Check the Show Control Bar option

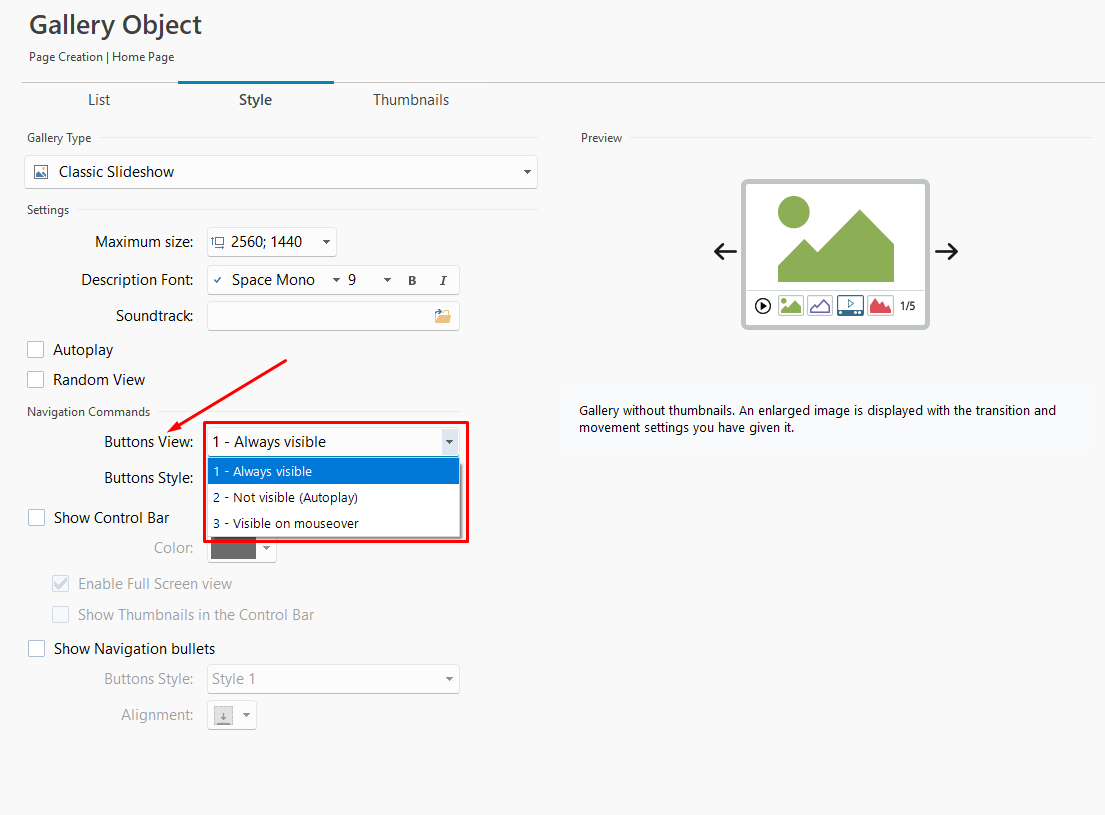(36, 518)
